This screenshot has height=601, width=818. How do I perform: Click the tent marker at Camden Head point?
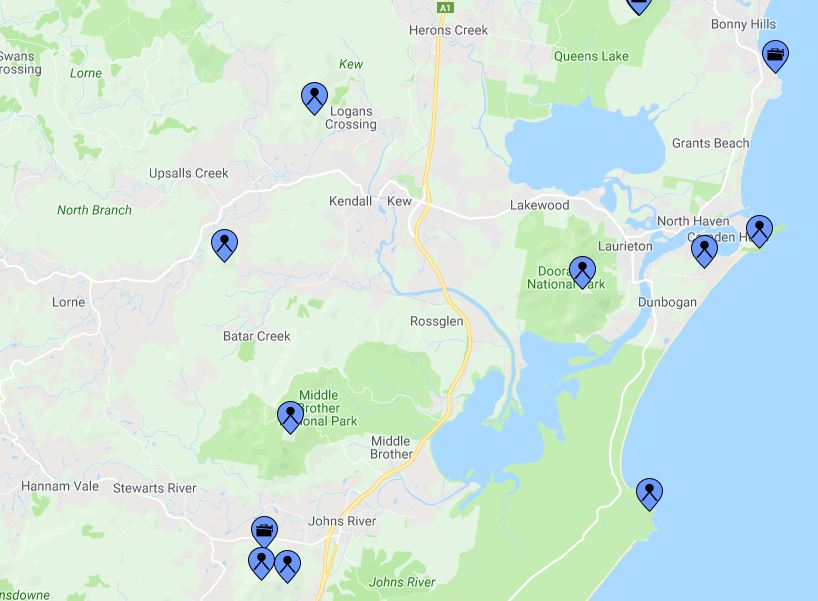pos(759,231)
